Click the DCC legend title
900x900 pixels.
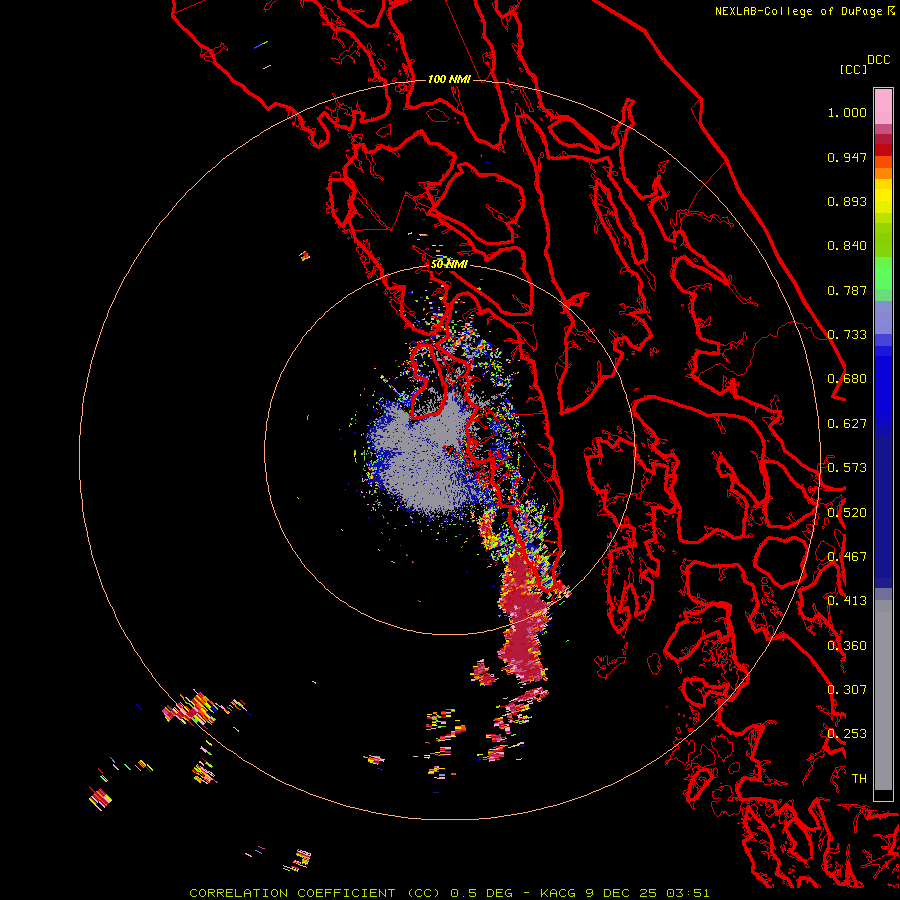(878, 59)
